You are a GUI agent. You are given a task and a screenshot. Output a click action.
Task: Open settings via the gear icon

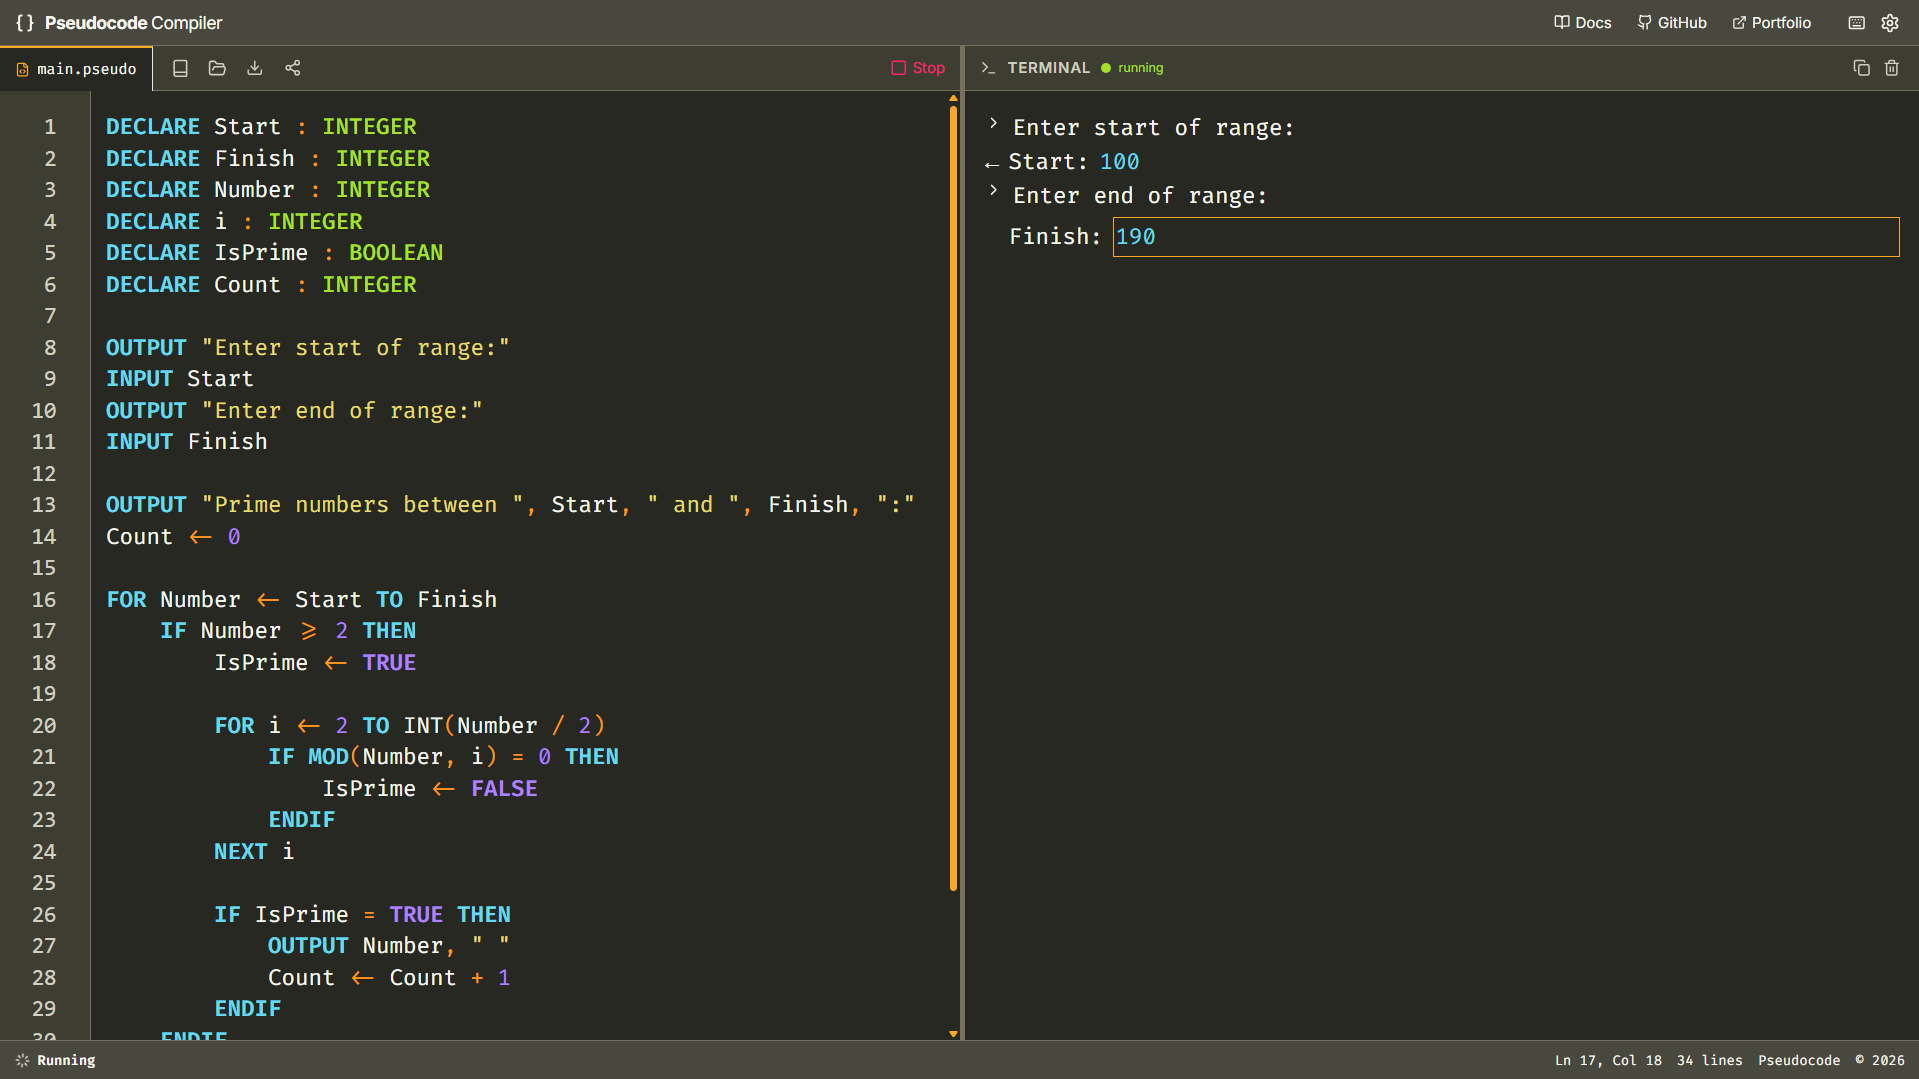pyautogui.click(x=1890, y=22)
